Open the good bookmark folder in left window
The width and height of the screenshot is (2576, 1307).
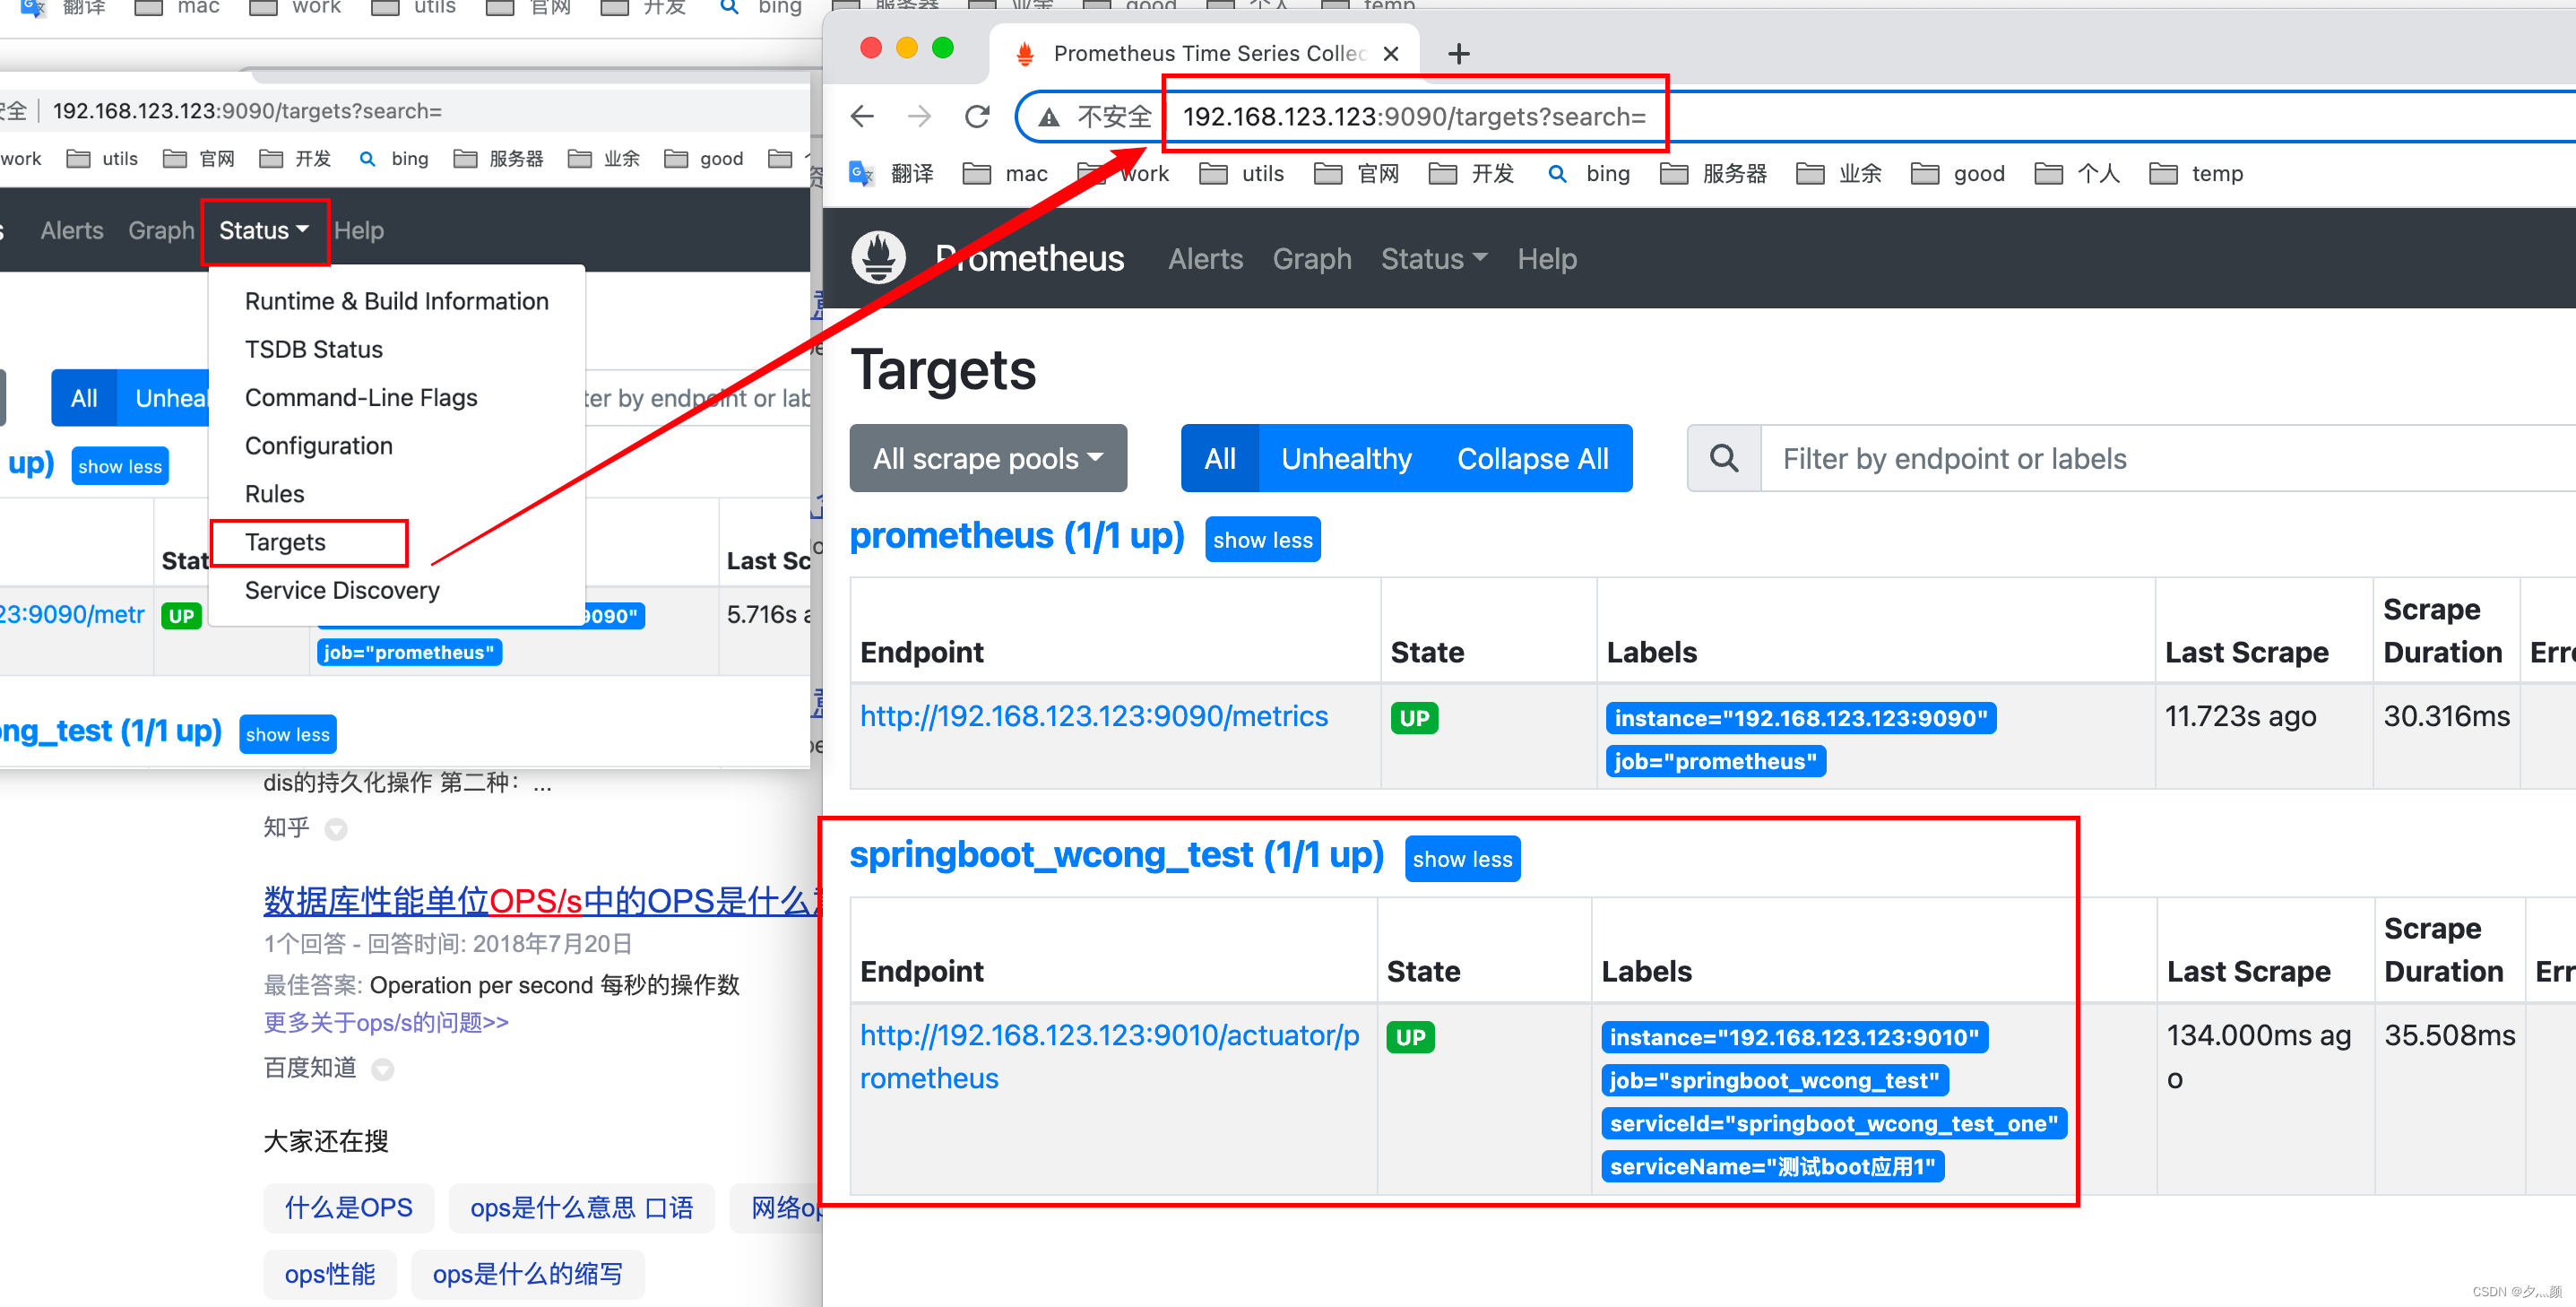[x=704, y=159]
